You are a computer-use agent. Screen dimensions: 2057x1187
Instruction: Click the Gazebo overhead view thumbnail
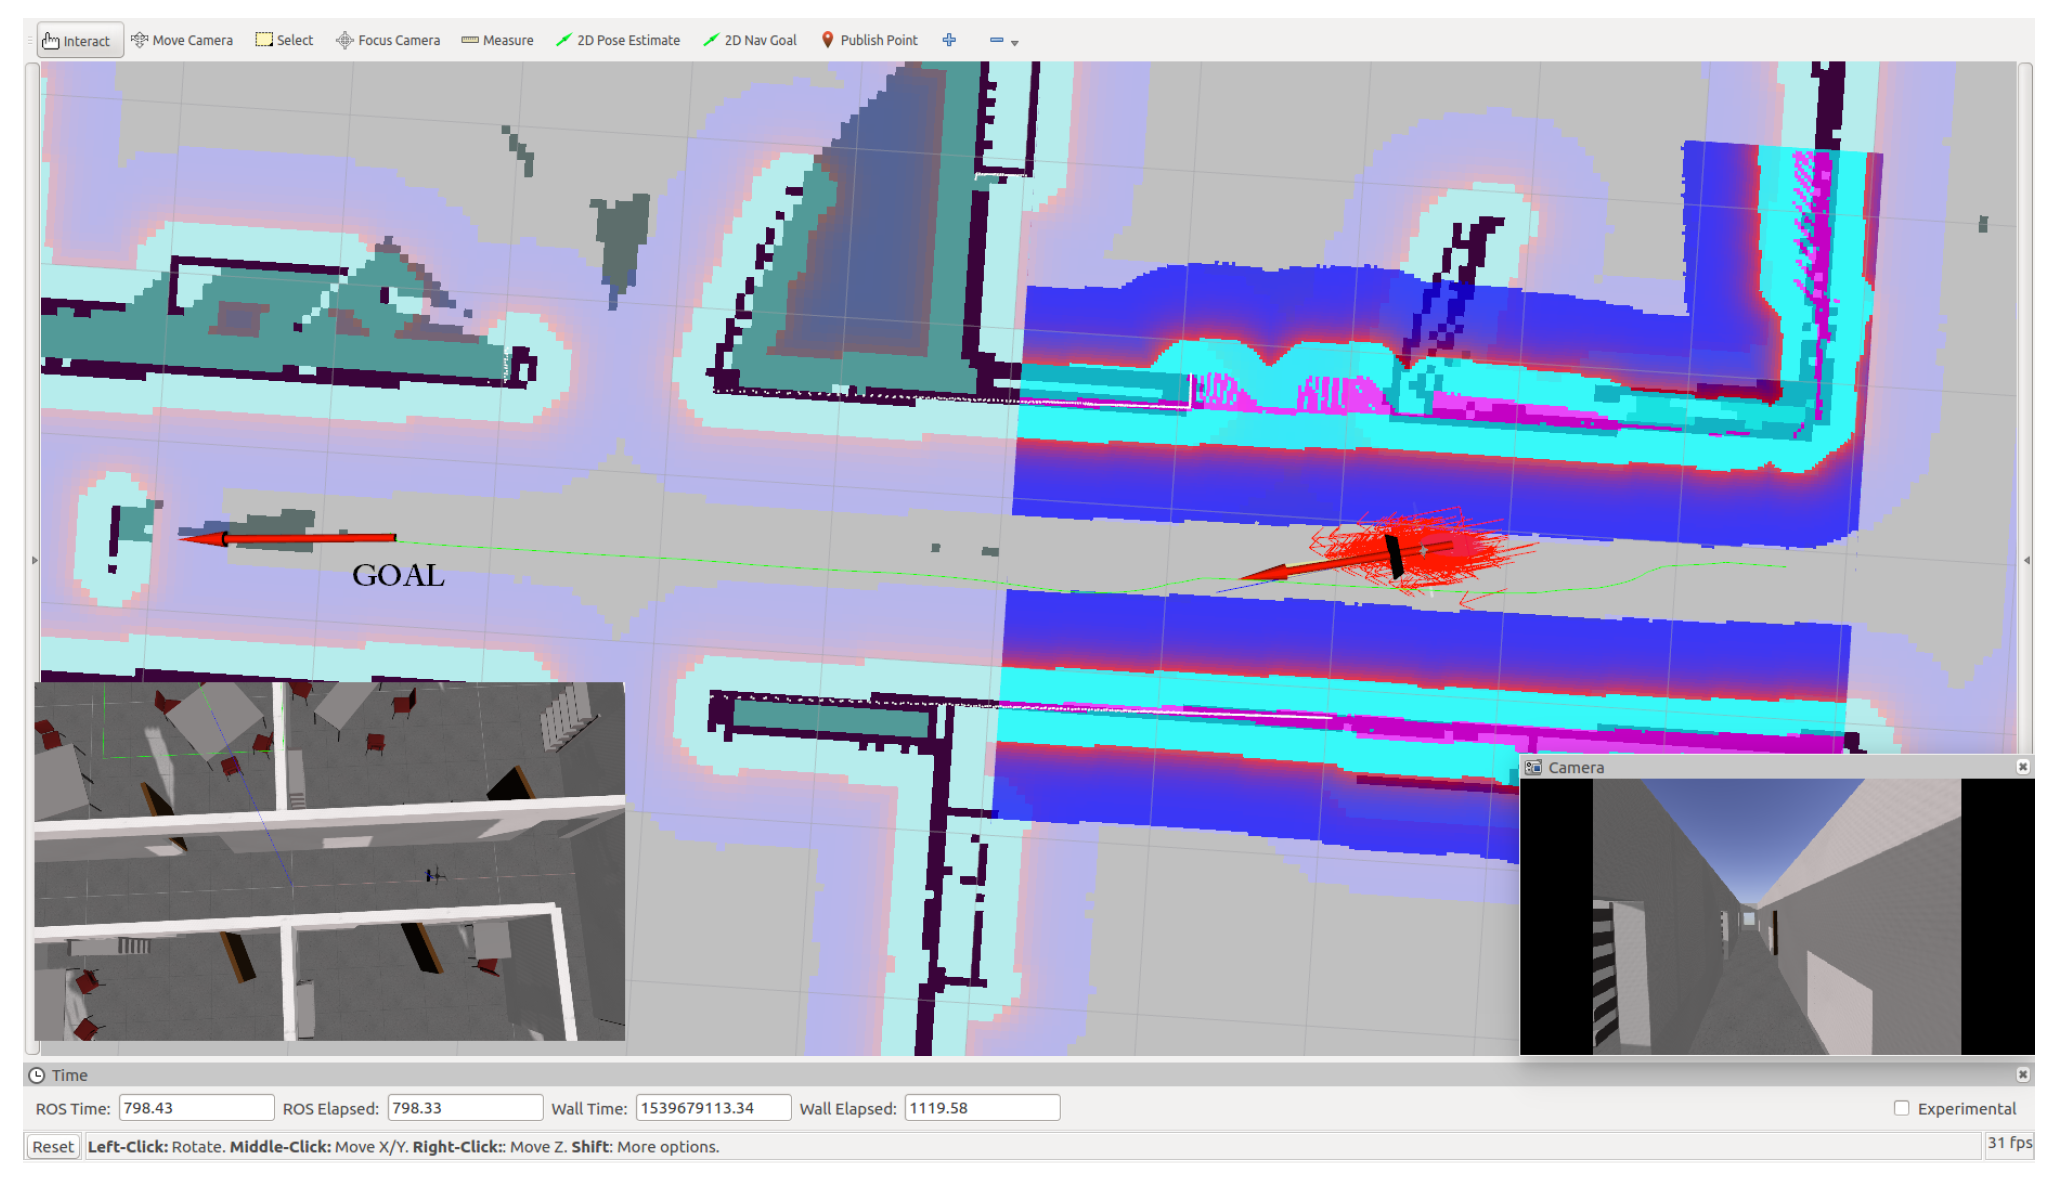pos(329,861)
